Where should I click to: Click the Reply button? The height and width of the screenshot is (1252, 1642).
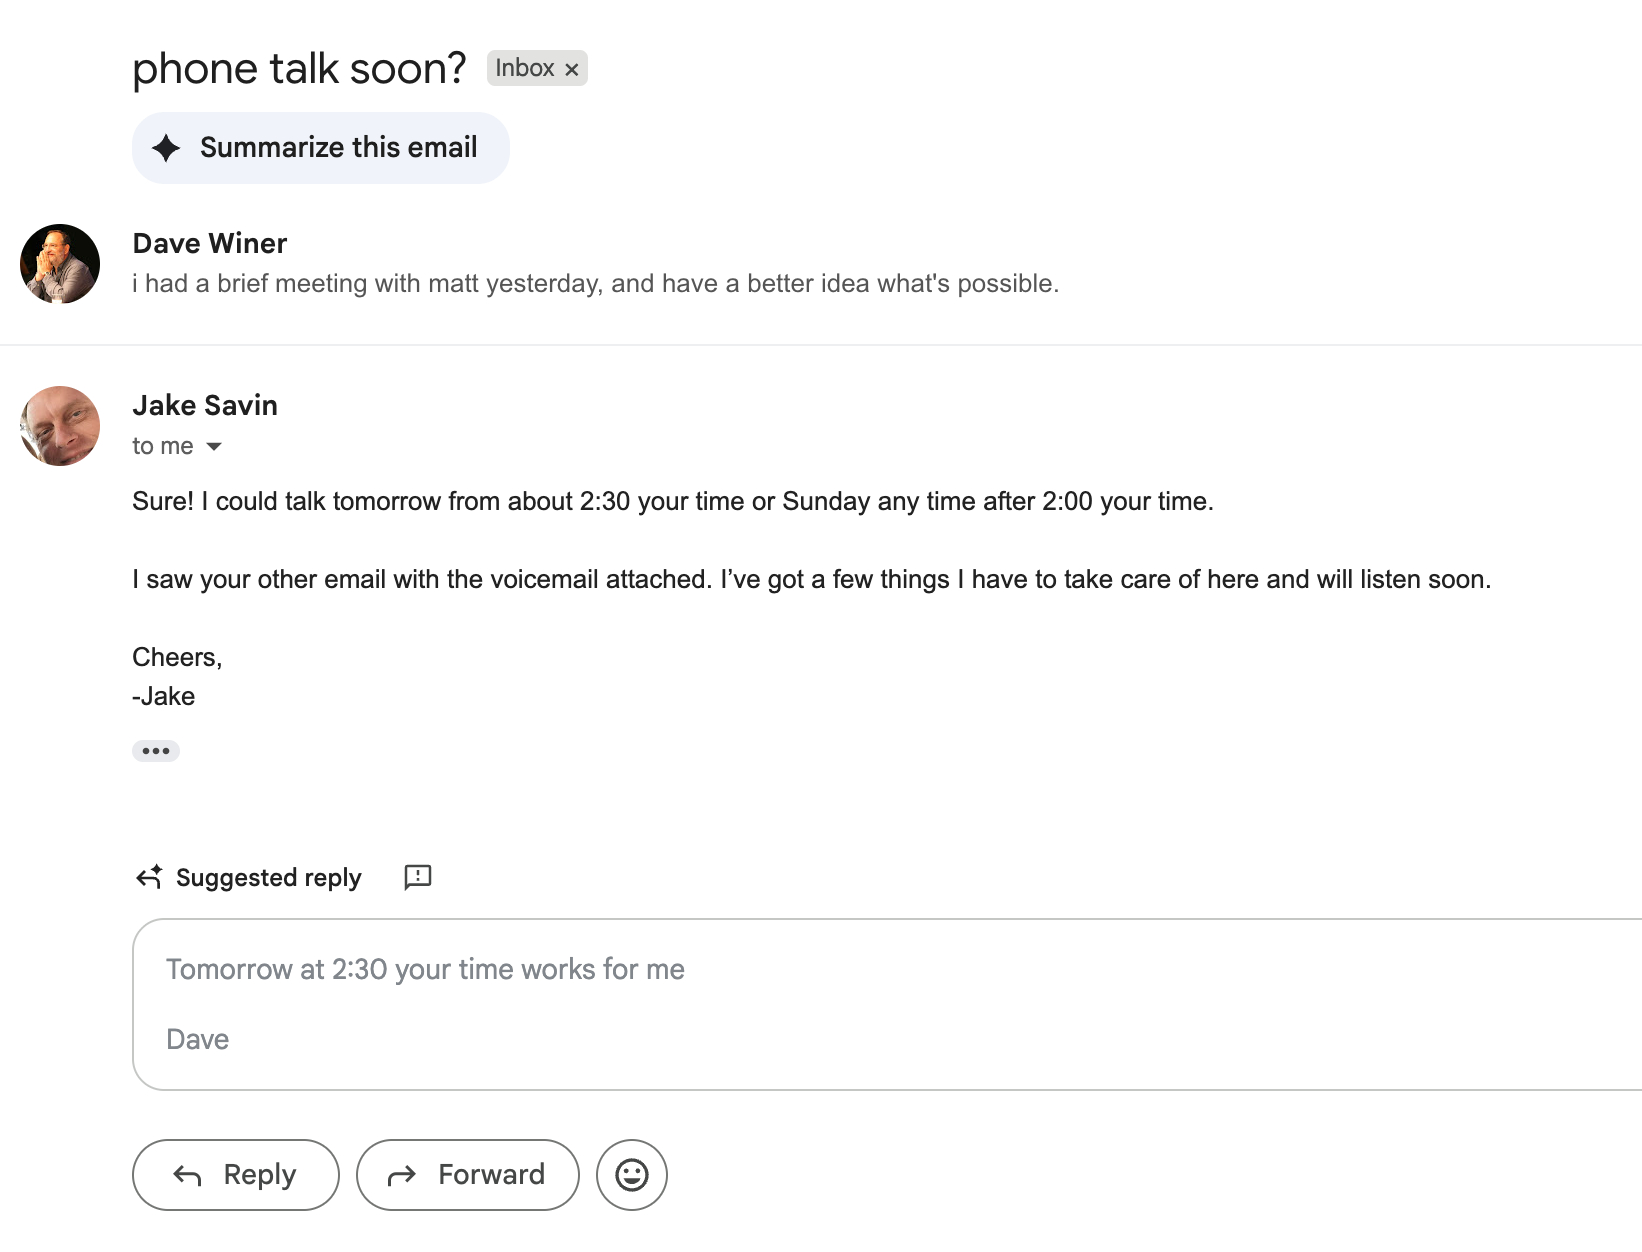235,1175
